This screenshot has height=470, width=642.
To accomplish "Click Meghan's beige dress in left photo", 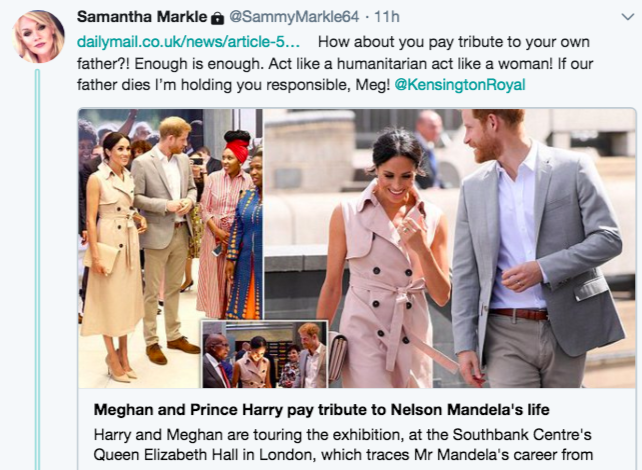I will pos(112,270).
